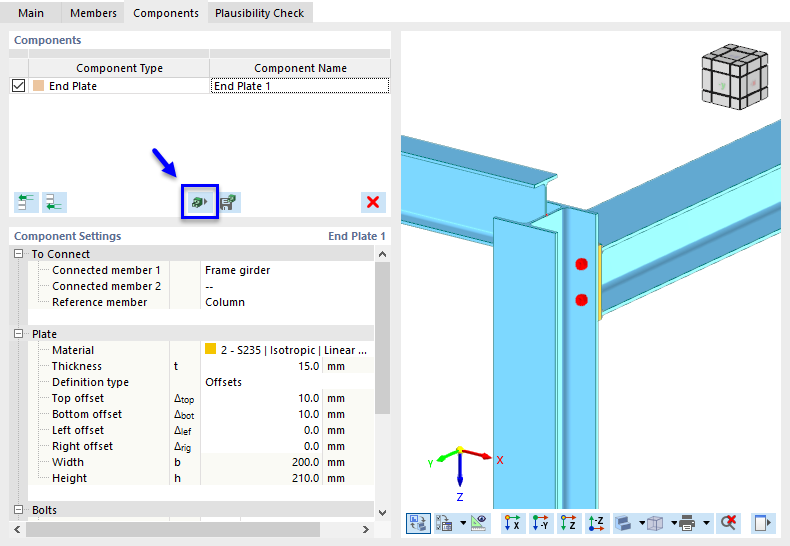Toggle the dimensions visibility triangle-eye icon

(479, 523)
